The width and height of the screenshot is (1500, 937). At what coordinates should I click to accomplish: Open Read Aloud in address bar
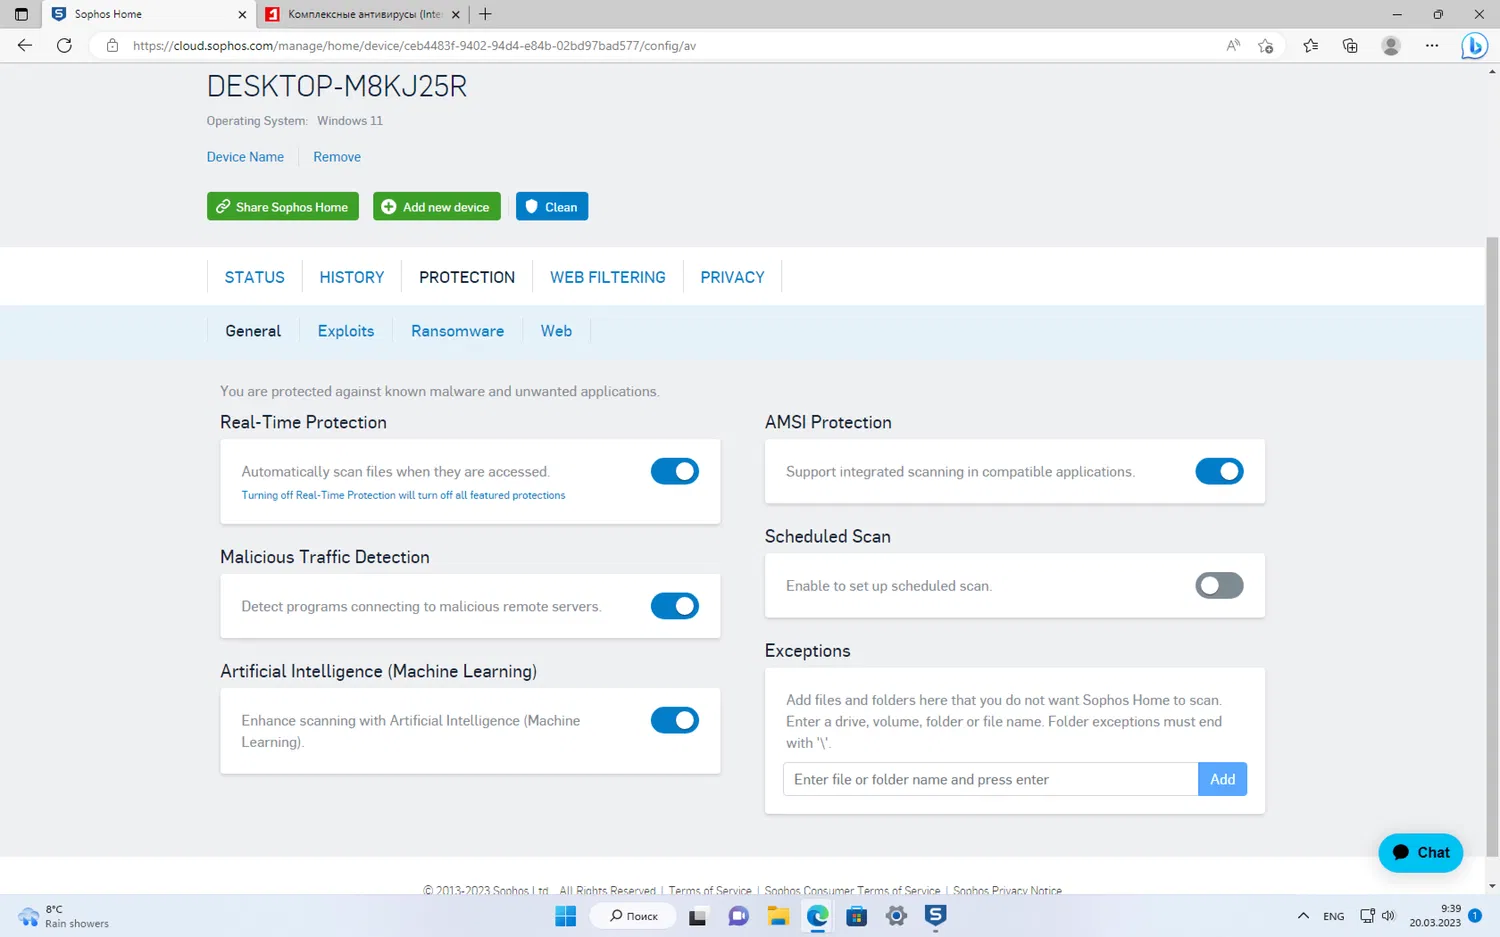(1233, 45)
